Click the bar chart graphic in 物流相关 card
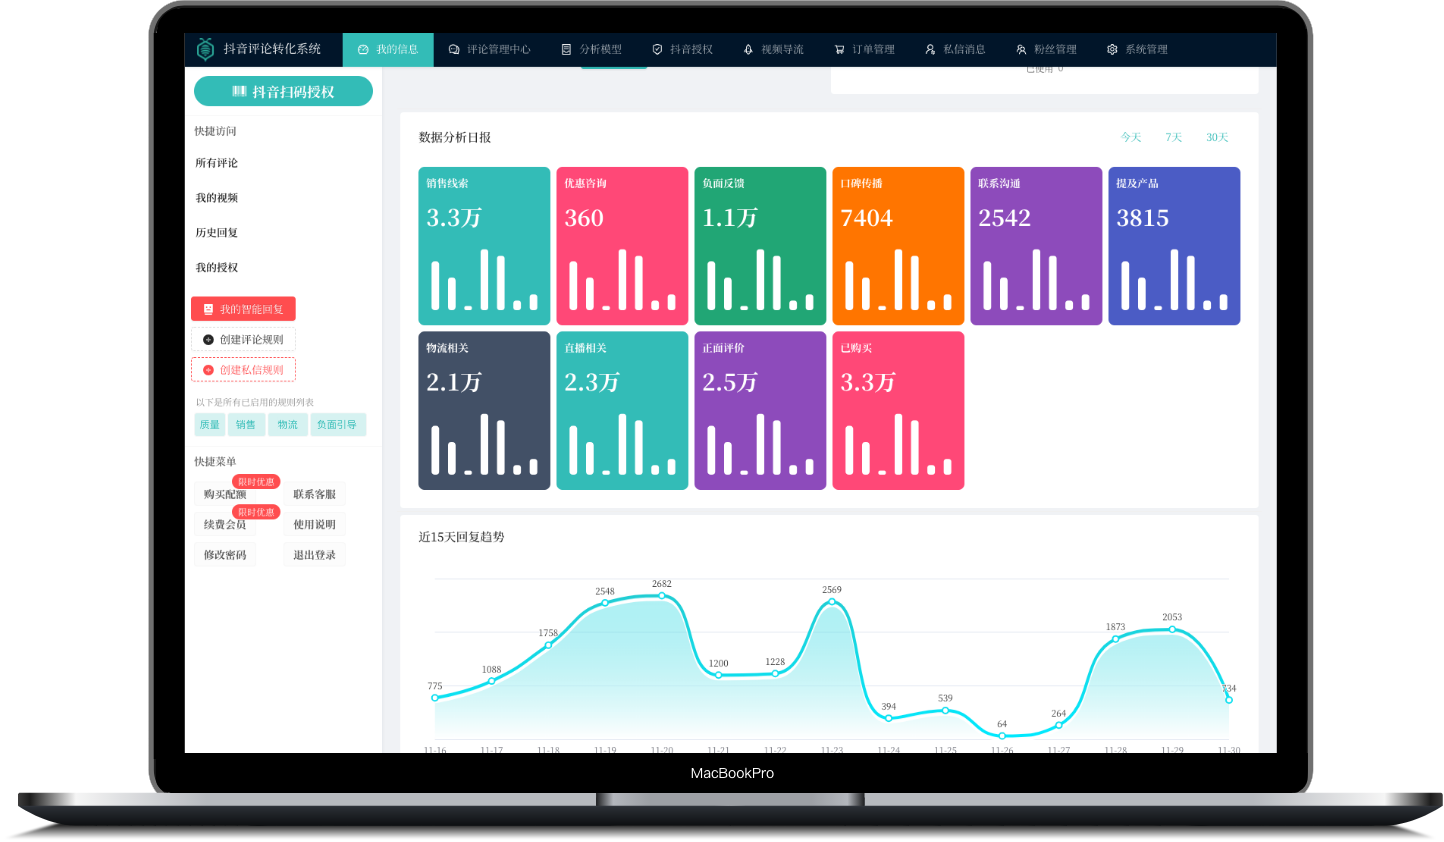The width and height of the screenshot is (1444, 842). (x=484, y=443)
